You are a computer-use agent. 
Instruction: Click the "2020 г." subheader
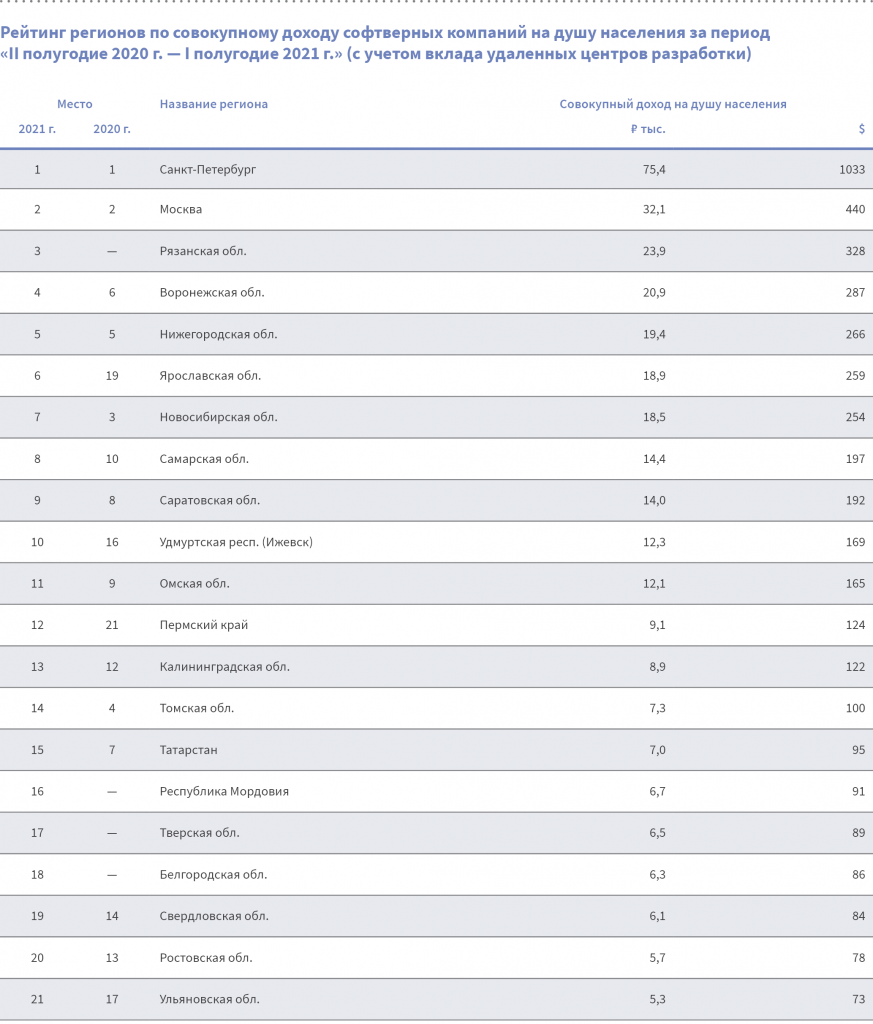point(112,129)
